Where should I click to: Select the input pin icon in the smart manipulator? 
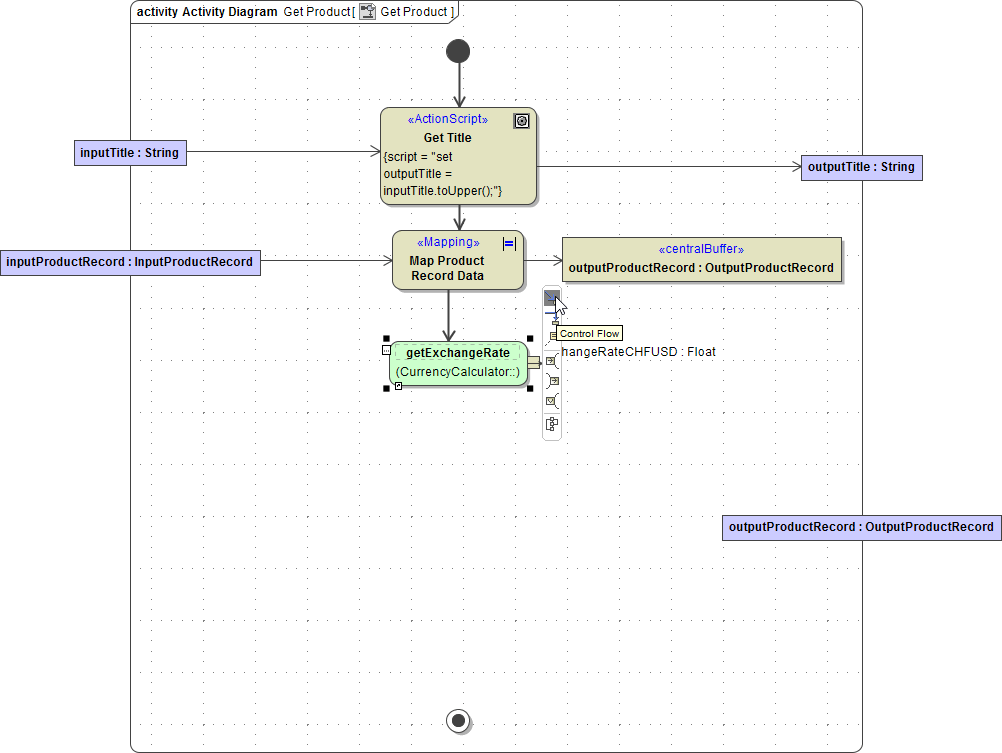551,362
